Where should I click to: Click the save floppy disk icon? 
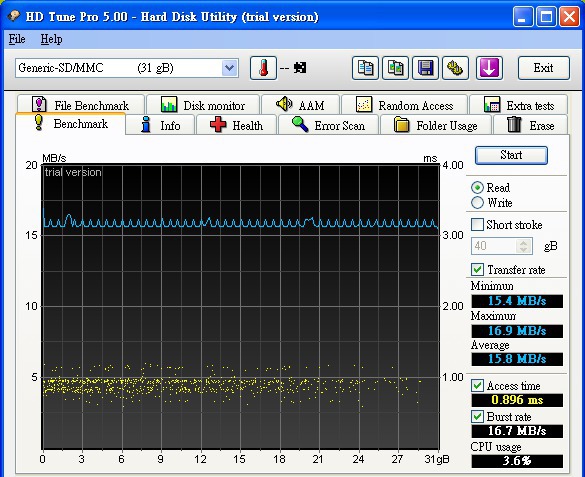pyautogui.click(x=425, y=68)
